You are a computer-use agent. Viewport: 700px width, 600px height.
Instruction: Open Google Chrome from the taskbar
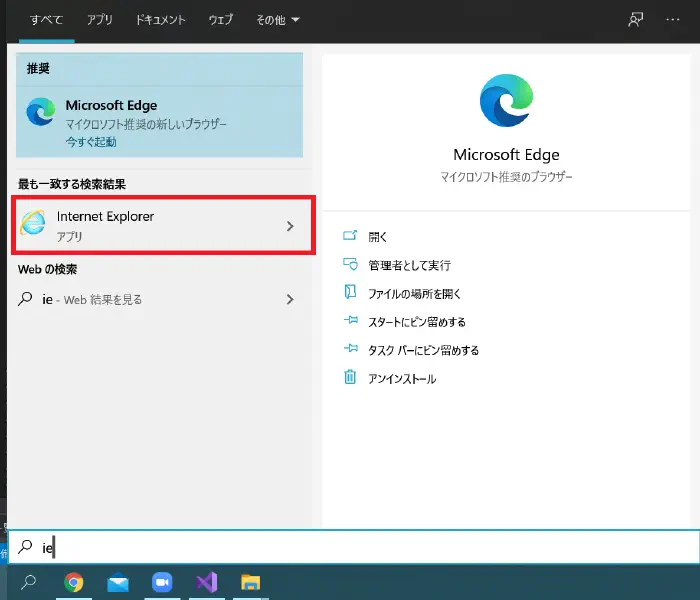(x=74, y=582)
